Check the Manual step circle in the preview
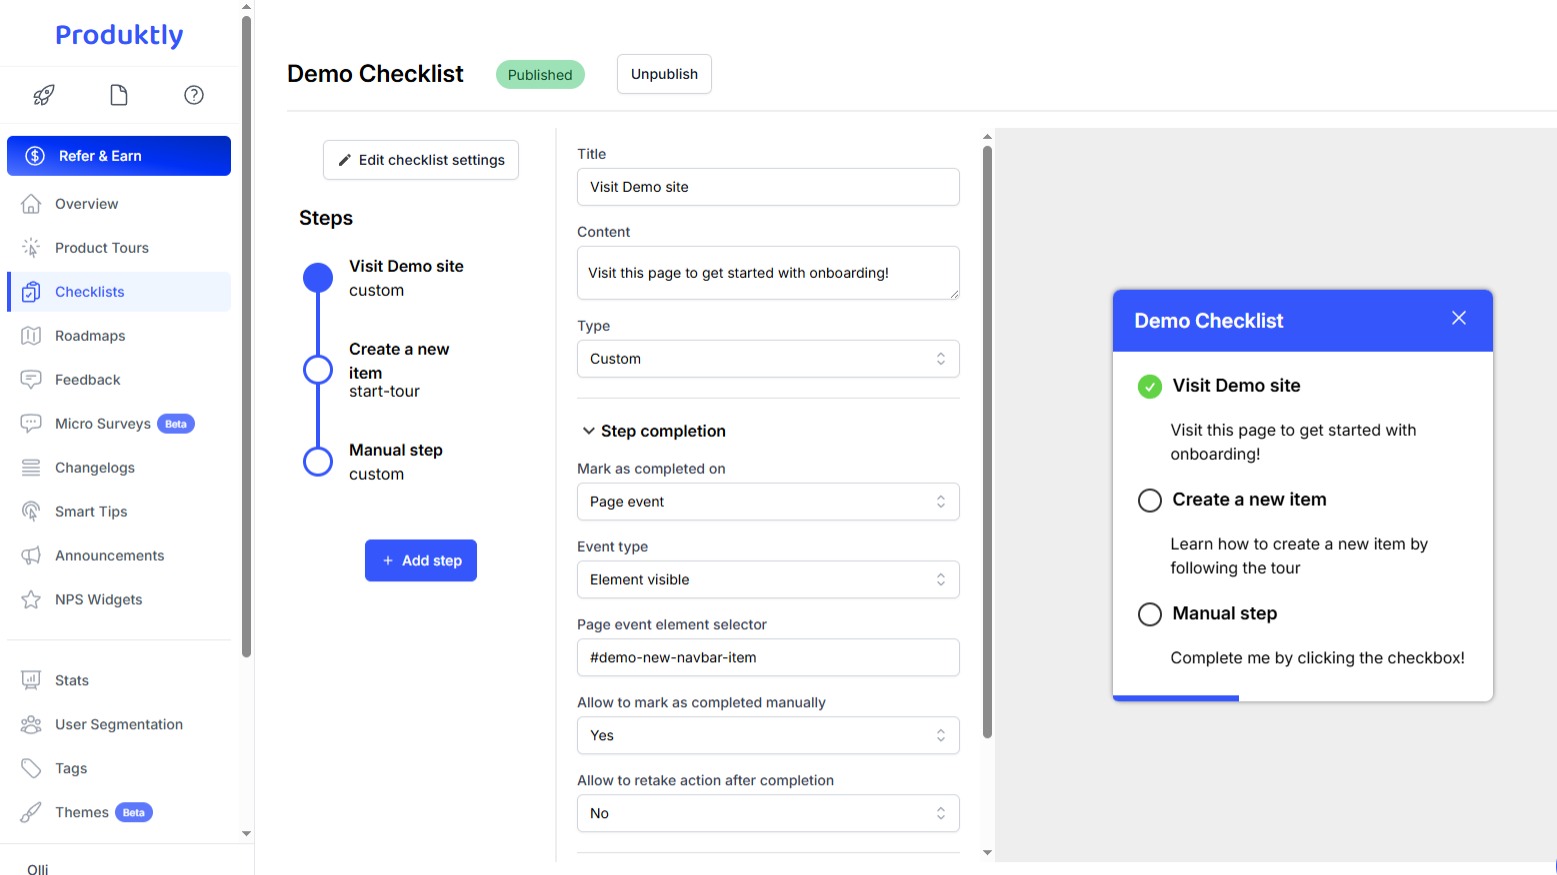1557x875 pixels. 1150,614
